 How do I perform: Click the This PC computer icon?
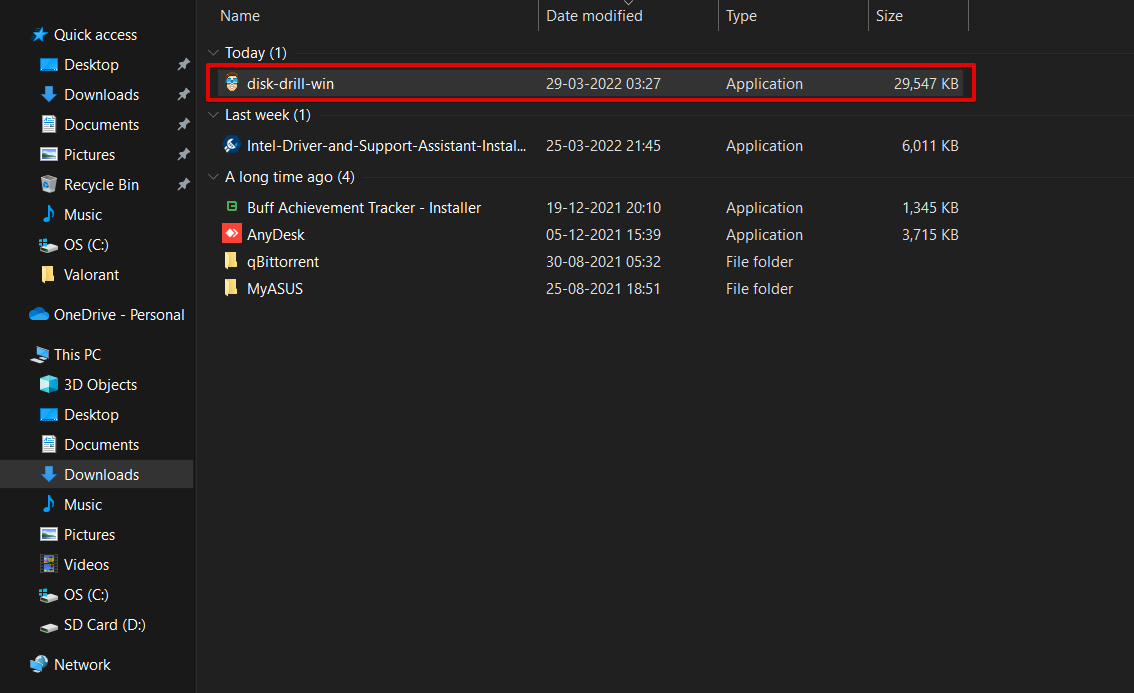click(39, 354)
